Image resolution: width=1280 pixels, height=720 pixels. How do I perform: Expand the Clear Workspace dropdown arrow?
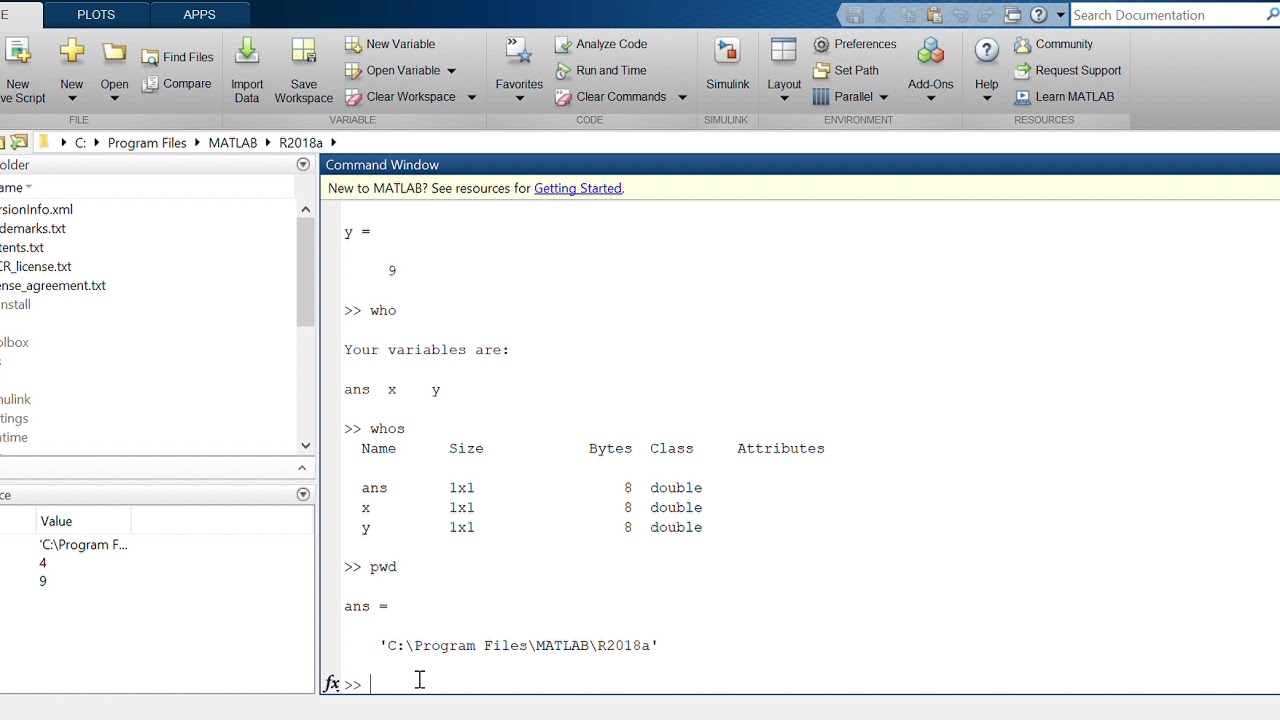point(471,97)
